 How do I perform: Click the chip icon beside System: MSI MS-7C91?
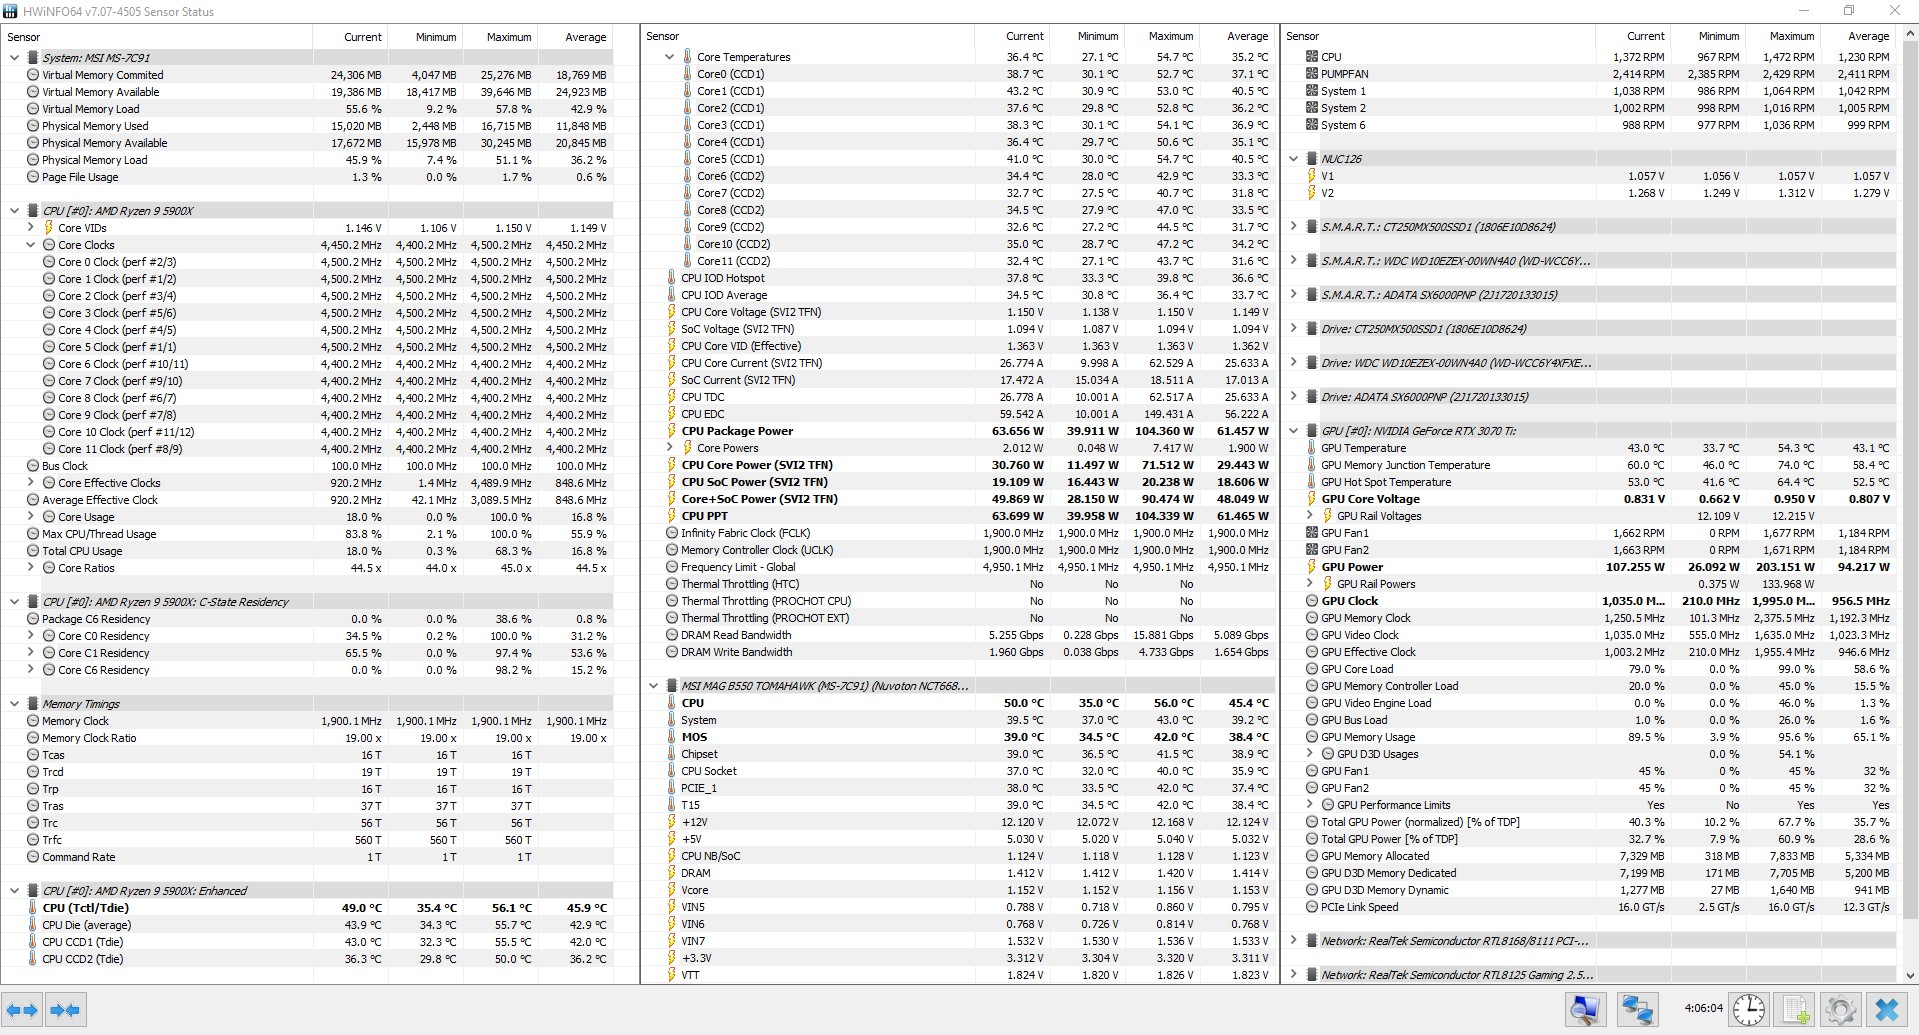point(33,58)
